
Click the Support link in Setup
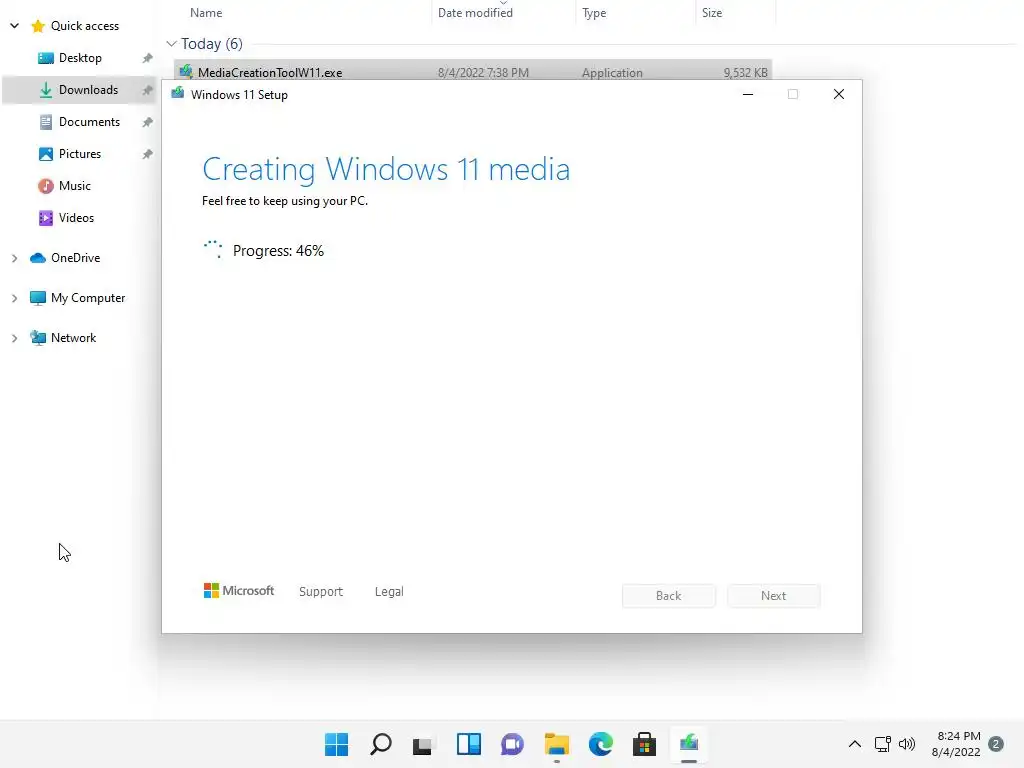click(321, 591)
